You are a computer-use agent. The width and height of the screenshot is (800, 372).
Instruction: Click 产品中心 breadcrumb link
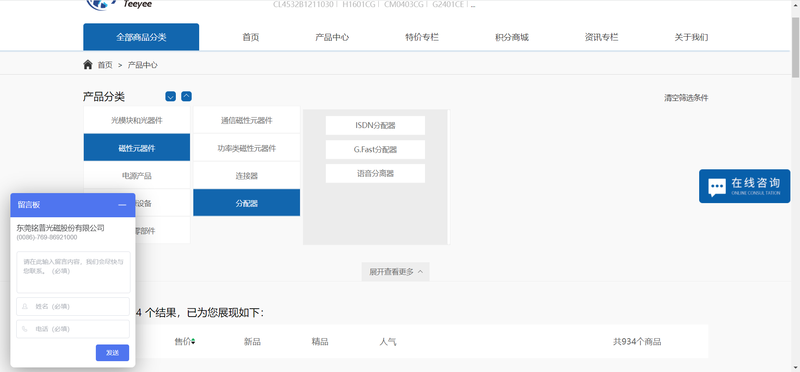142,65
